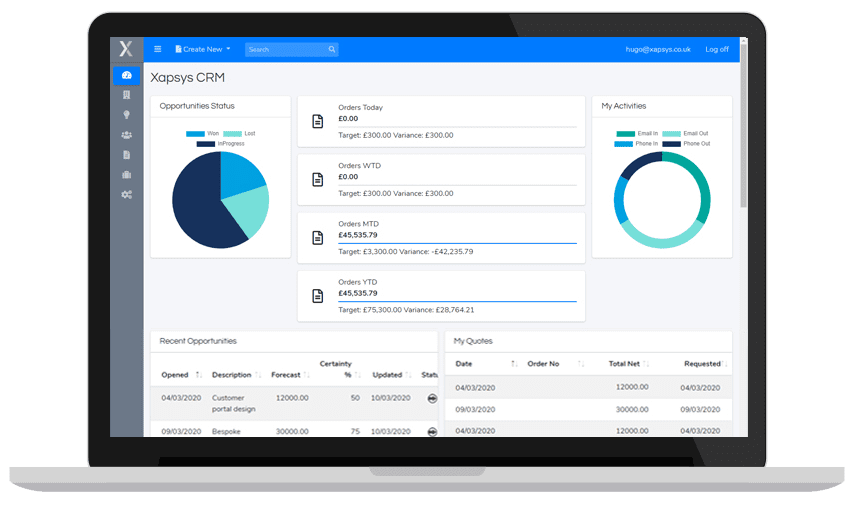The image size is (857, 505).
Task: Click the My Quotes panel heading
Action: point(473,341)
